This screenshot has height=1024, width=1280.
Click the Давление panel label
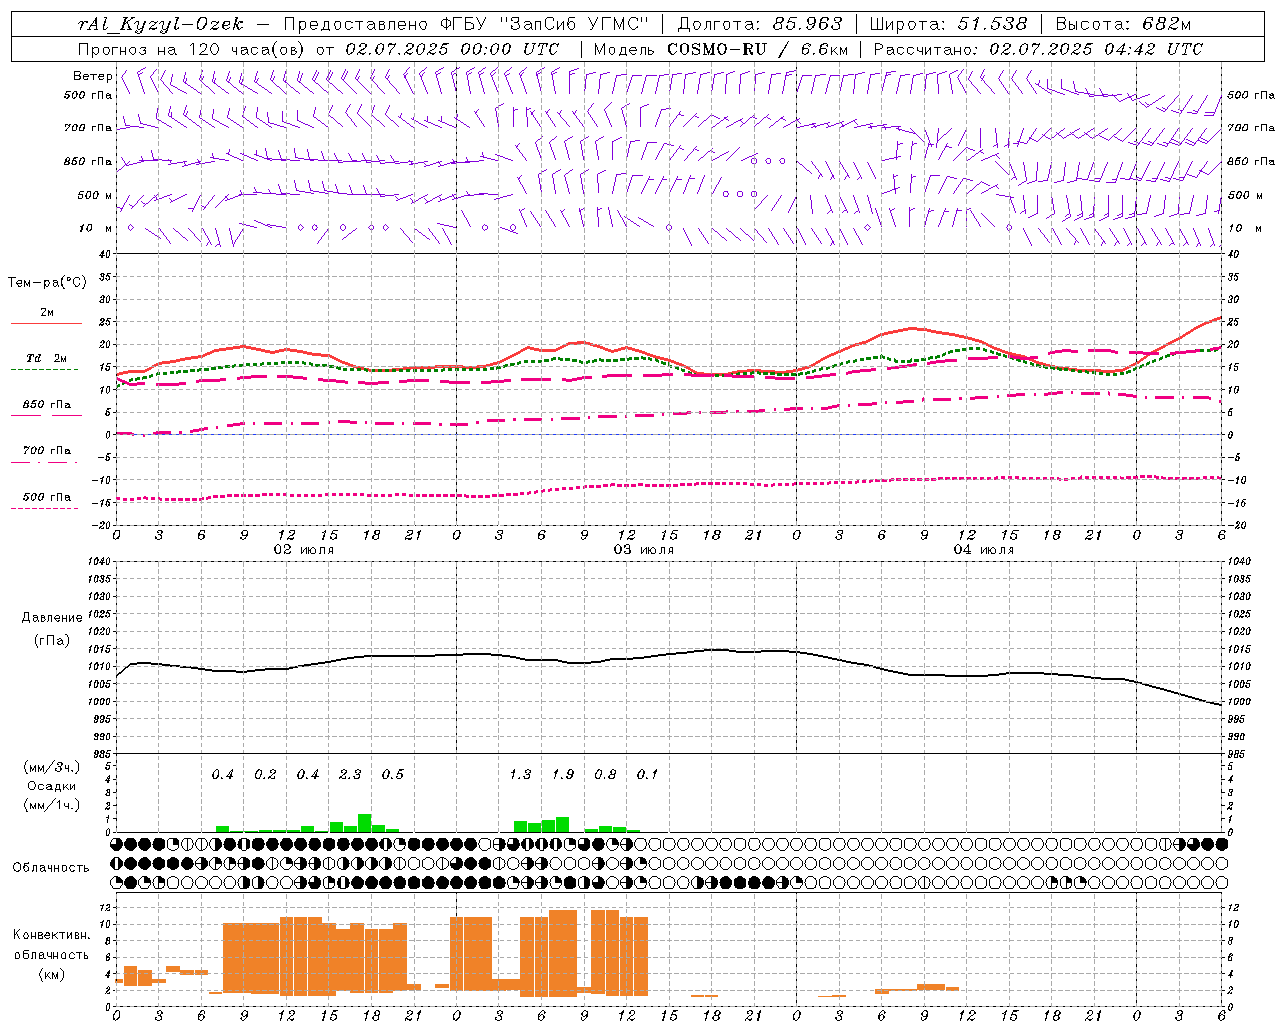tap(52, 618)
